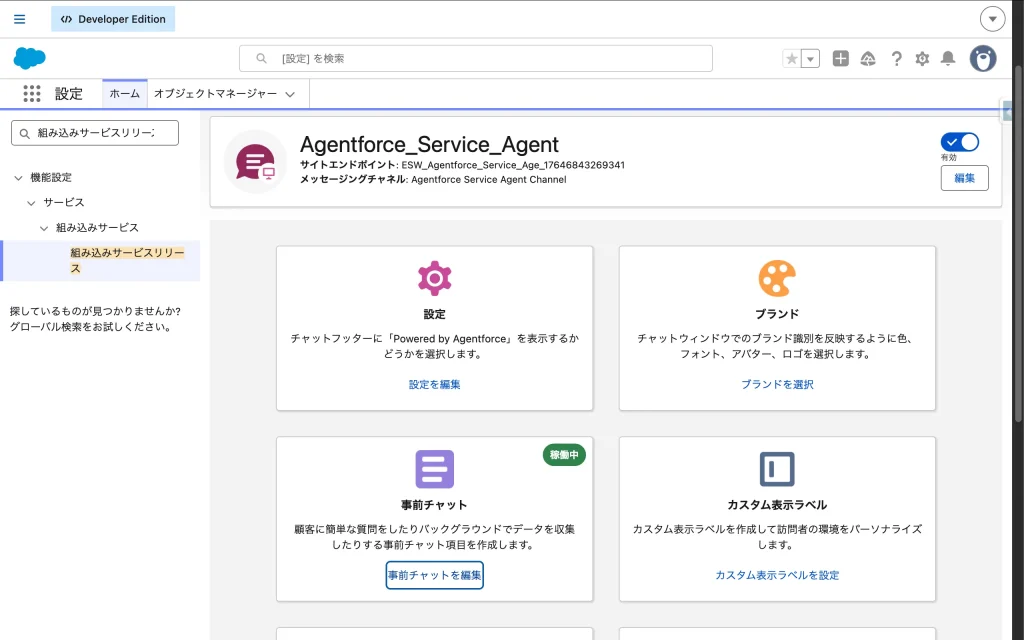Toggle the 有効 deployment switch off
The width and height of the screenshot is (1024, 640).
point(960,142)
